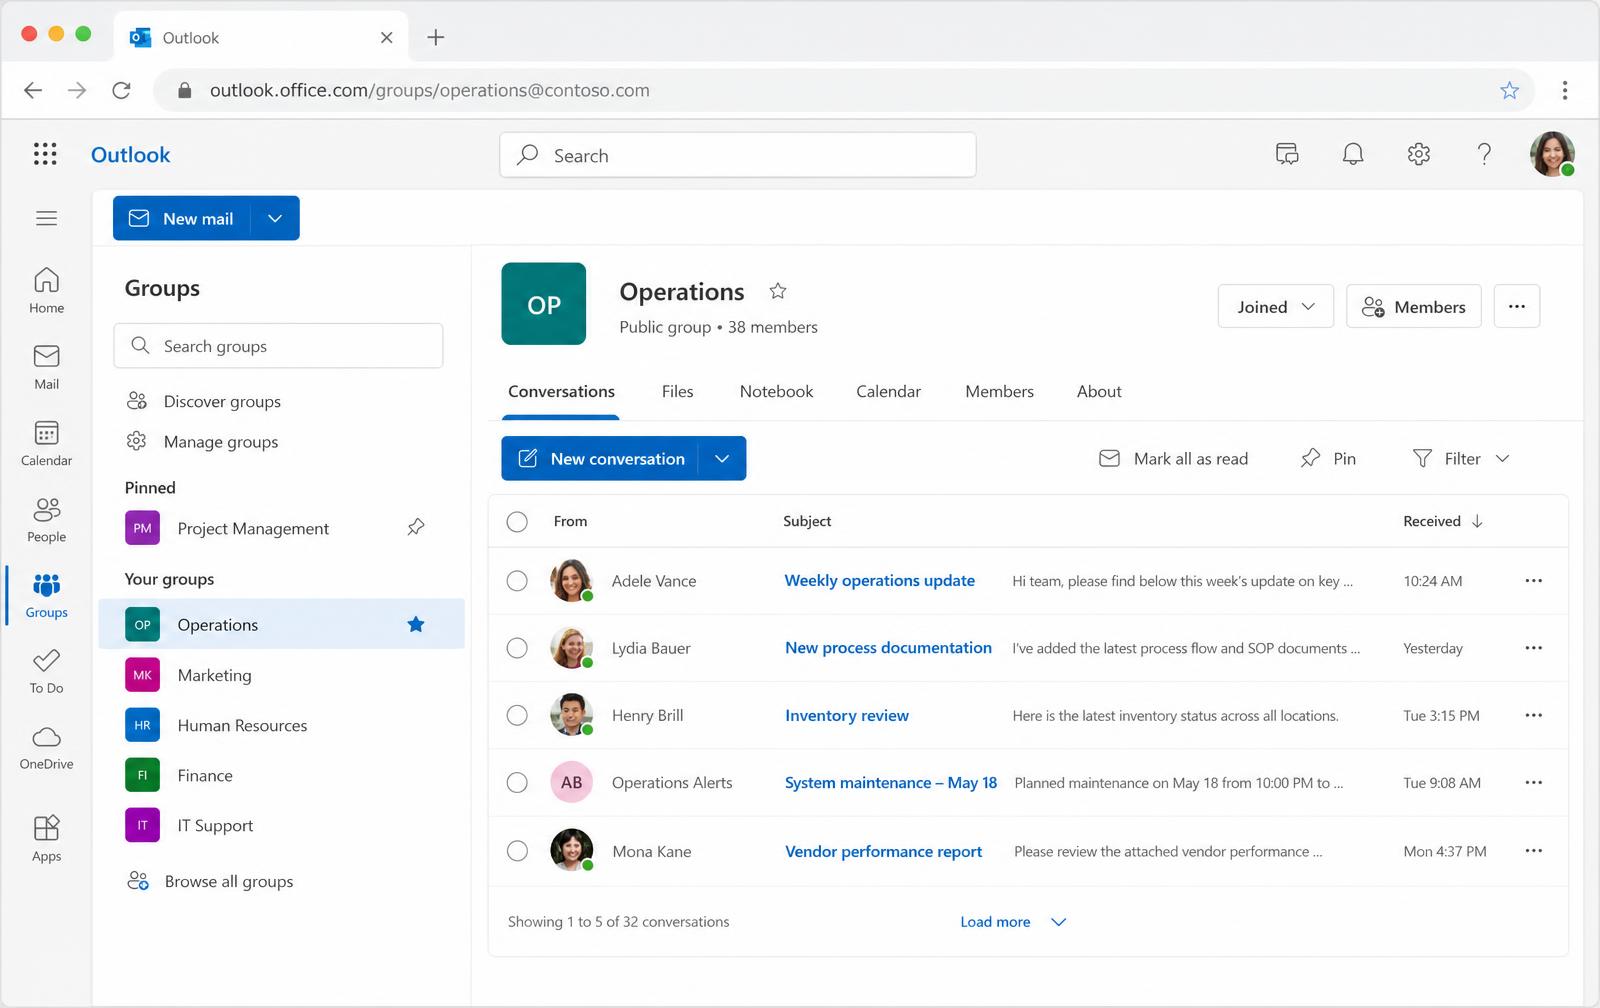The height and width of the screenshot is (1008, 1600).
Task: Open Mail from the left rail
Action: tap(46, 367)
